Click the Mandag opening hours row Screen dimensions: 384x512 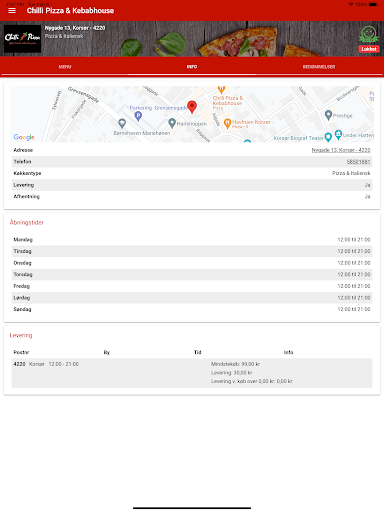(192, 240)
